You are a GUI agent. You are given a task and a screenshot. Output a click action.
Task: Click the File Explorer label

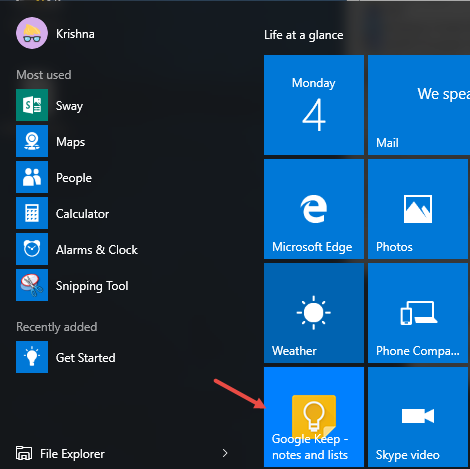72,454
